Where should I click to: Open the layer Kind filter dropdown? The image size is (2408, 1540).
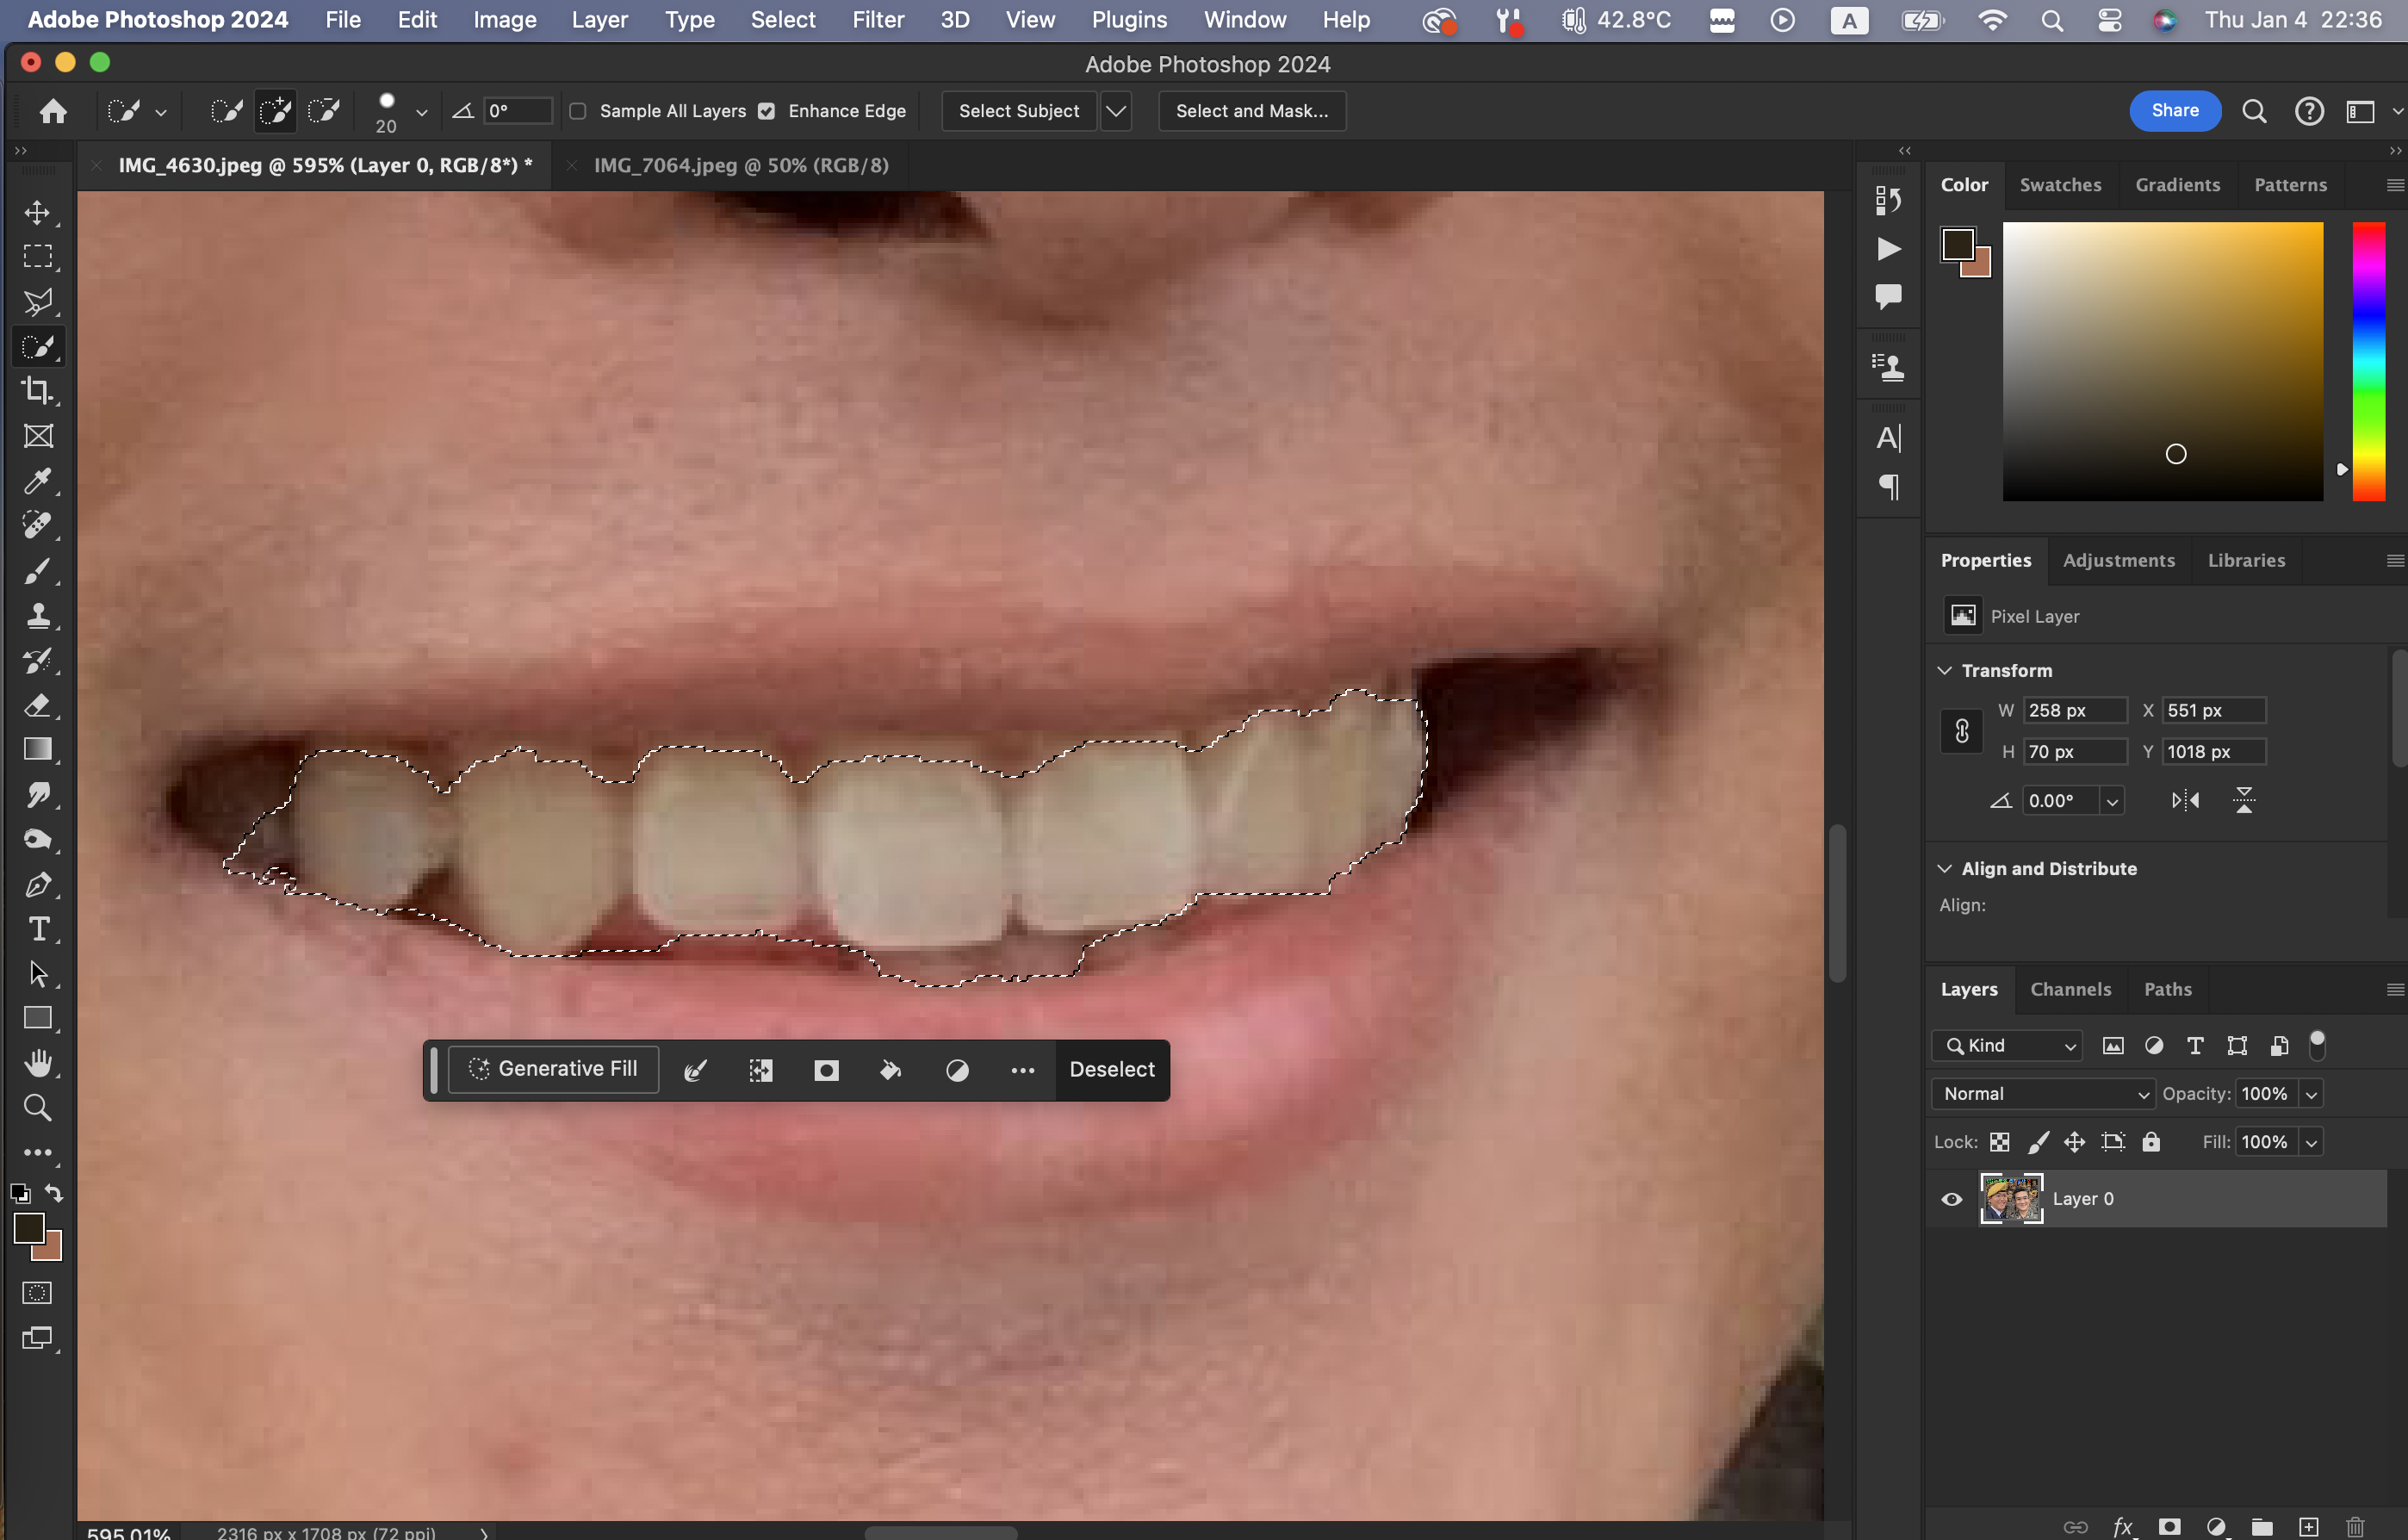2007,1046
